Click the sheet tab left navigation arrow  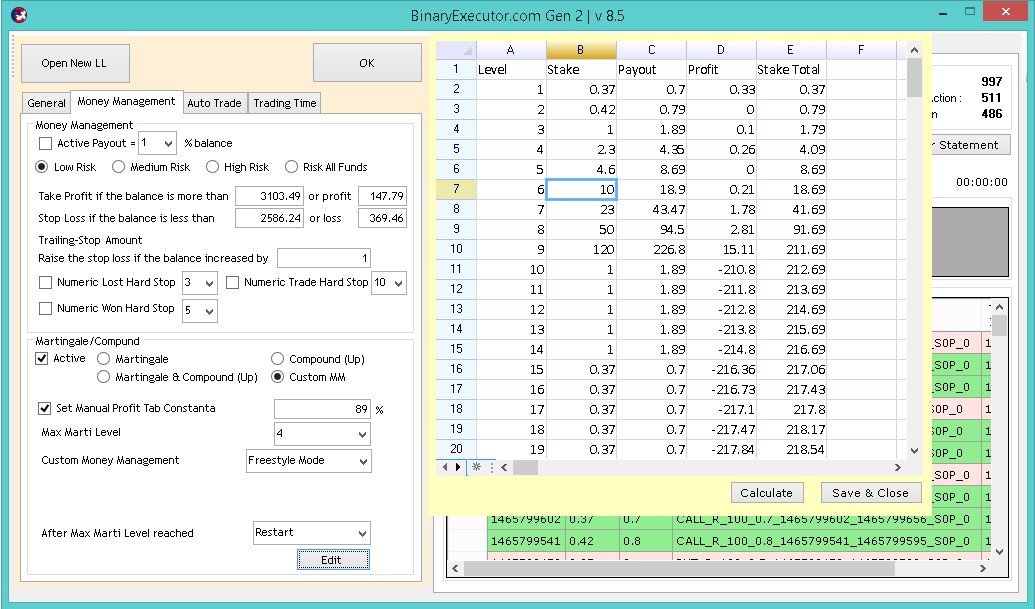pyautogui.click(x=445, y=467)
